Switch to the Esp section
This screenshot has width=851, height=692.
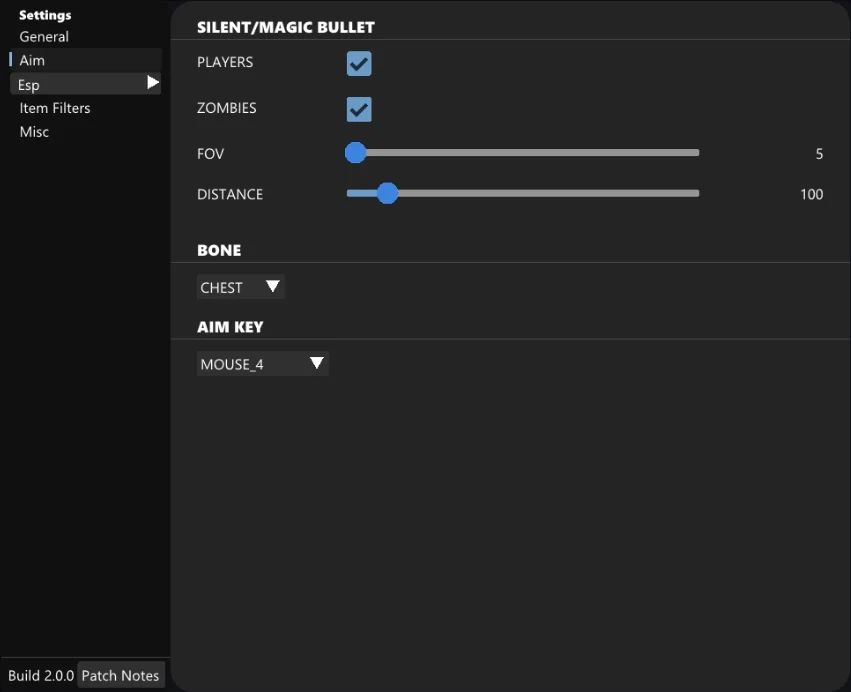[29, 85]
